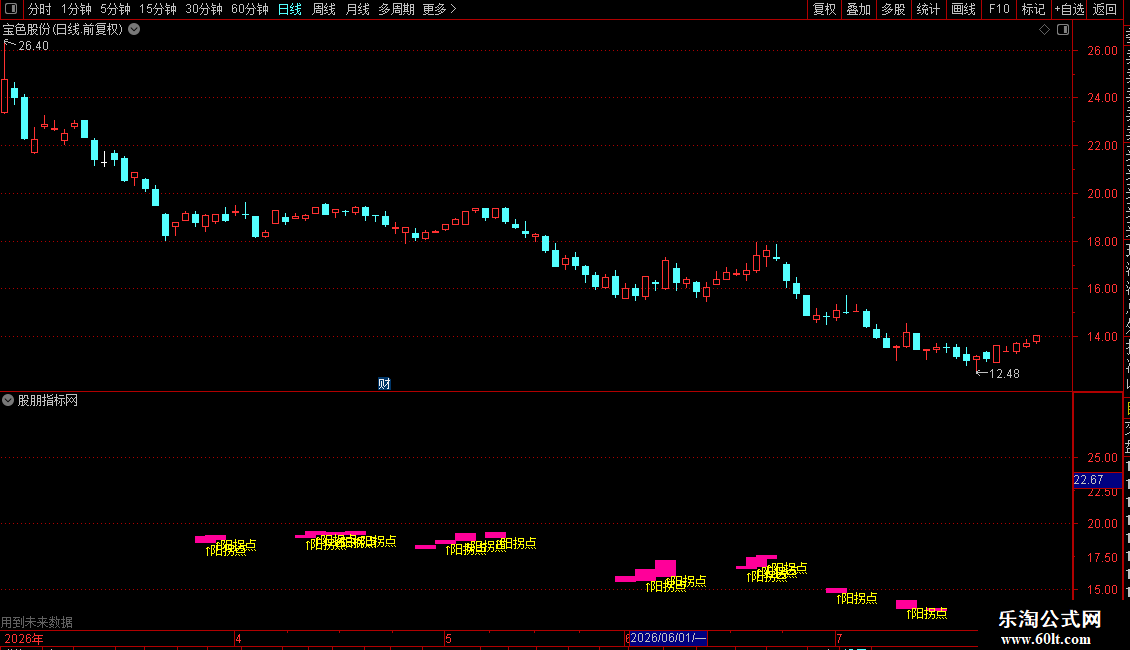Screen dimensions: 1130x650
Task: Open the 统计 statistics tool
Action: tap(928, 9)
